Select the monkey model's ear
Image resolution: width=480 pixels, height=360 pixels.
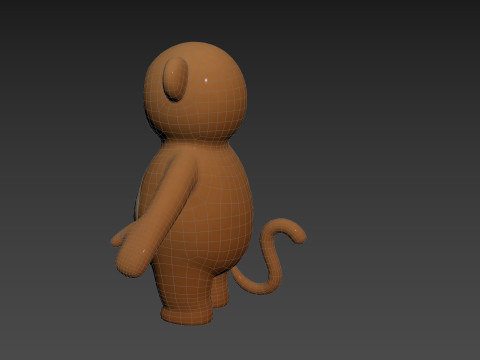pyautogui.click(x=175, y=79)
